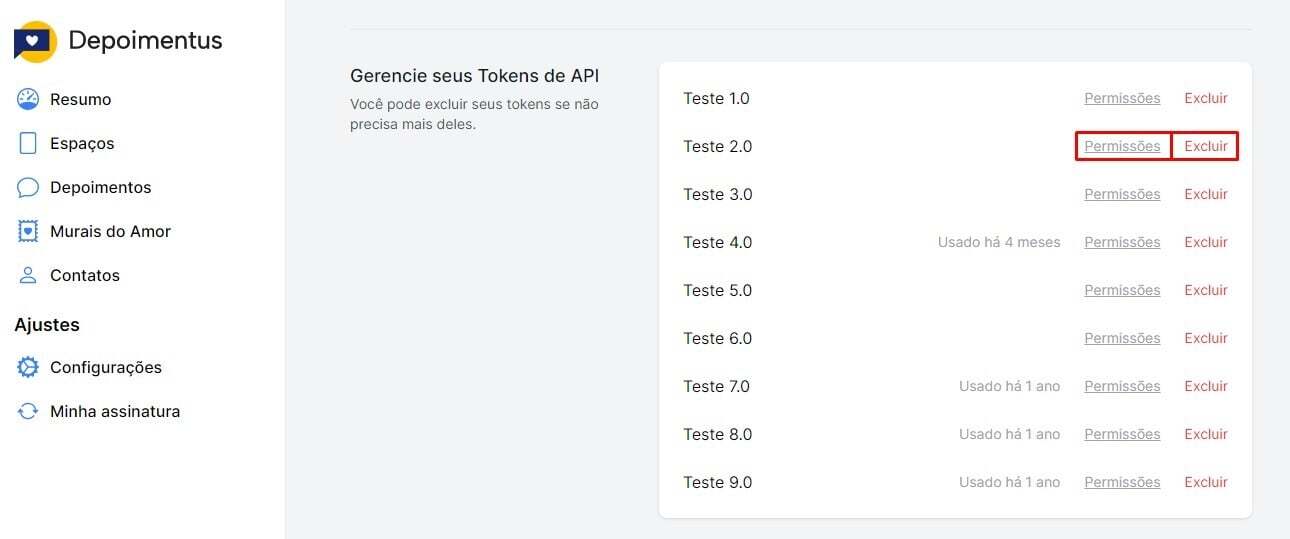Click the Depoimentus brand name
The width and height of the screenshot is (1290, 539).
[145, 41]
